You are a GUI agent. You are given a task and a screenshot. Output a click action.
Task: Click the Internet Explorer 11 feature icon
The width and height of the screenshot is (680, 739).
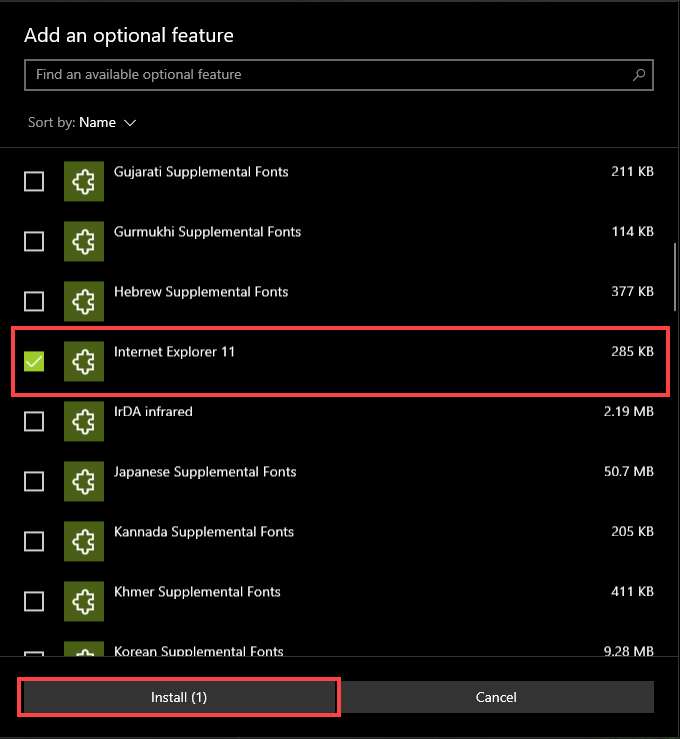tap(84, 361)
